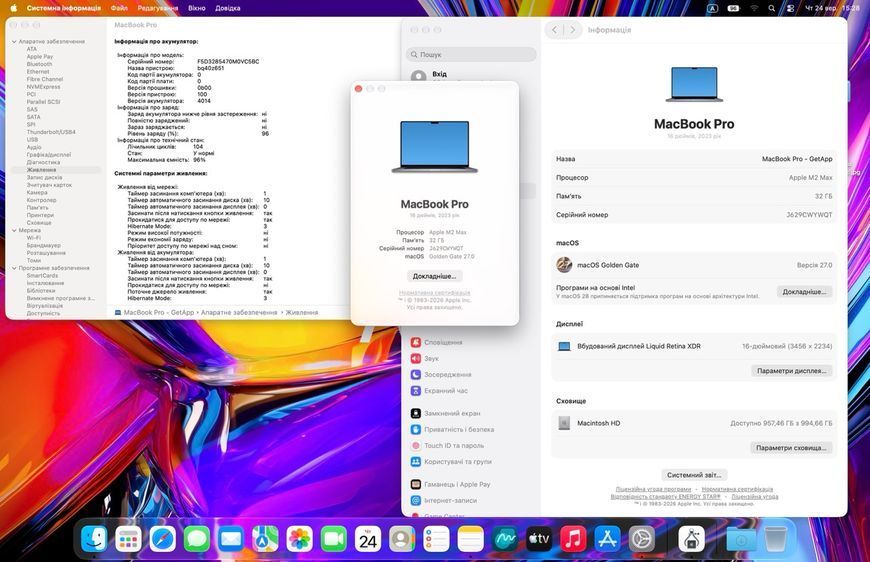Open Photos from the Dock
This screenshot has height=562, width=870.
click(300, 539)
